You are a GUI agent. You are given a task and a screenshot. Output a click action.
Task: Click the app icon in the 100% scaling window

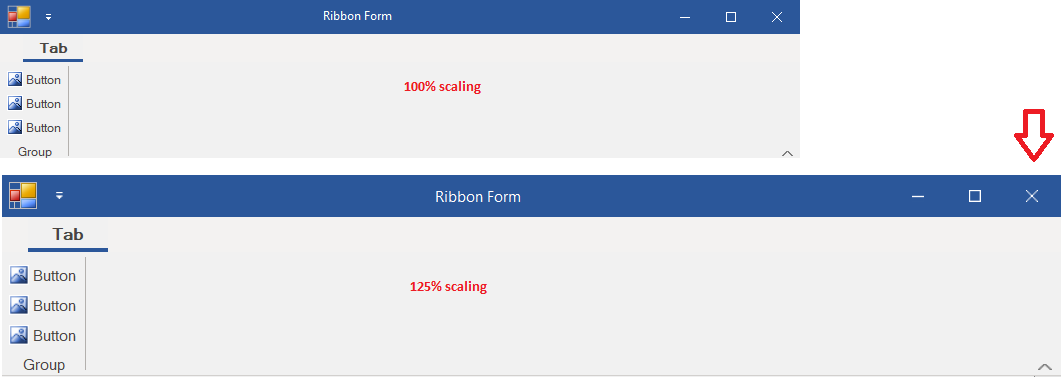[x=19, y=16]
